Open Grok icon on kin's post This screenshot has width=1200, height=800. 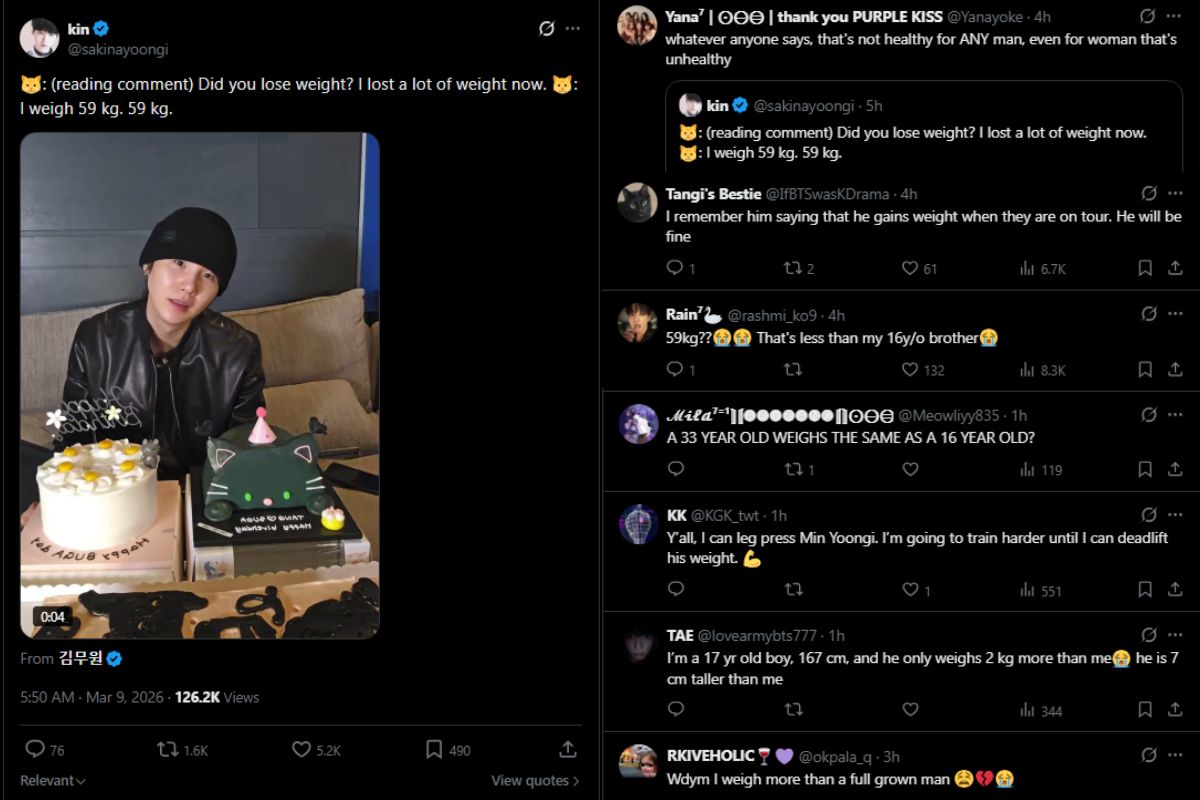(546, 29)
